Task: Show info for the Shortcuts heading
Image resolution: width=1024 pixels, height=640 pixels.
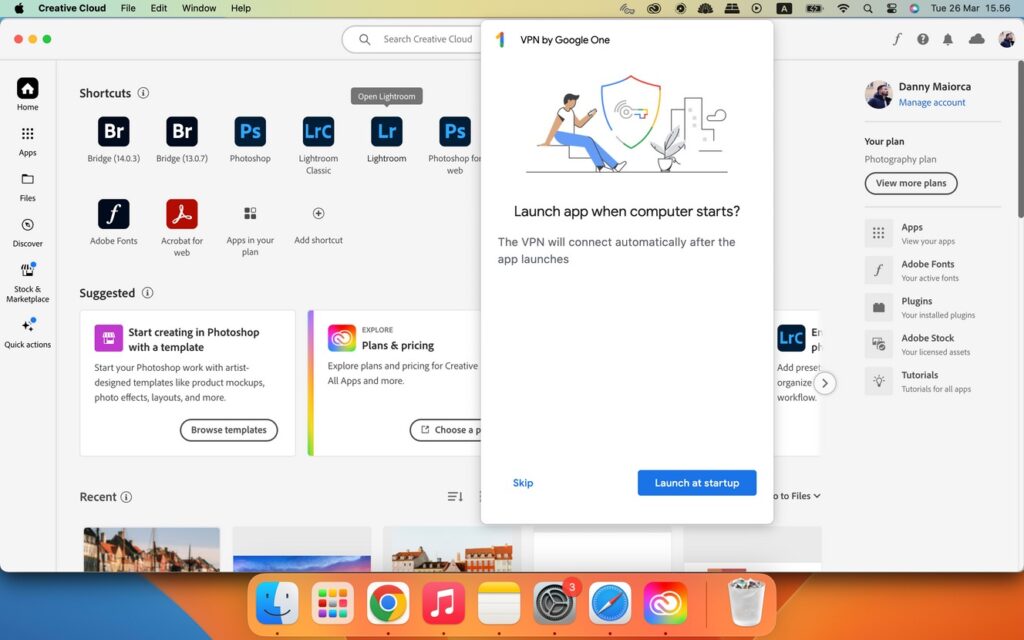Action: (143, 93)
